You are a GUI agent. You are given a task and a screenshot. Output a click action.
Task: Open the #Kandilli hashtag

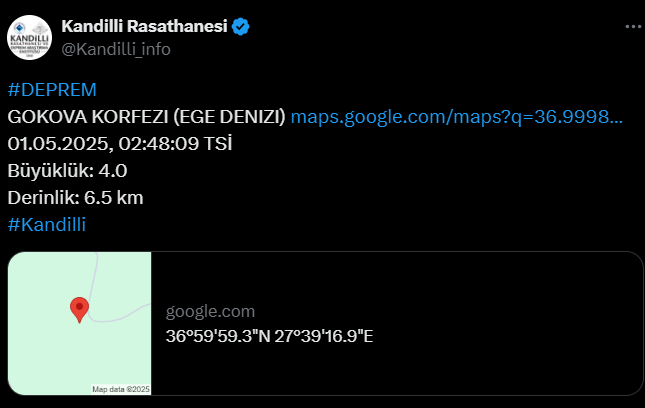point(47,225)
